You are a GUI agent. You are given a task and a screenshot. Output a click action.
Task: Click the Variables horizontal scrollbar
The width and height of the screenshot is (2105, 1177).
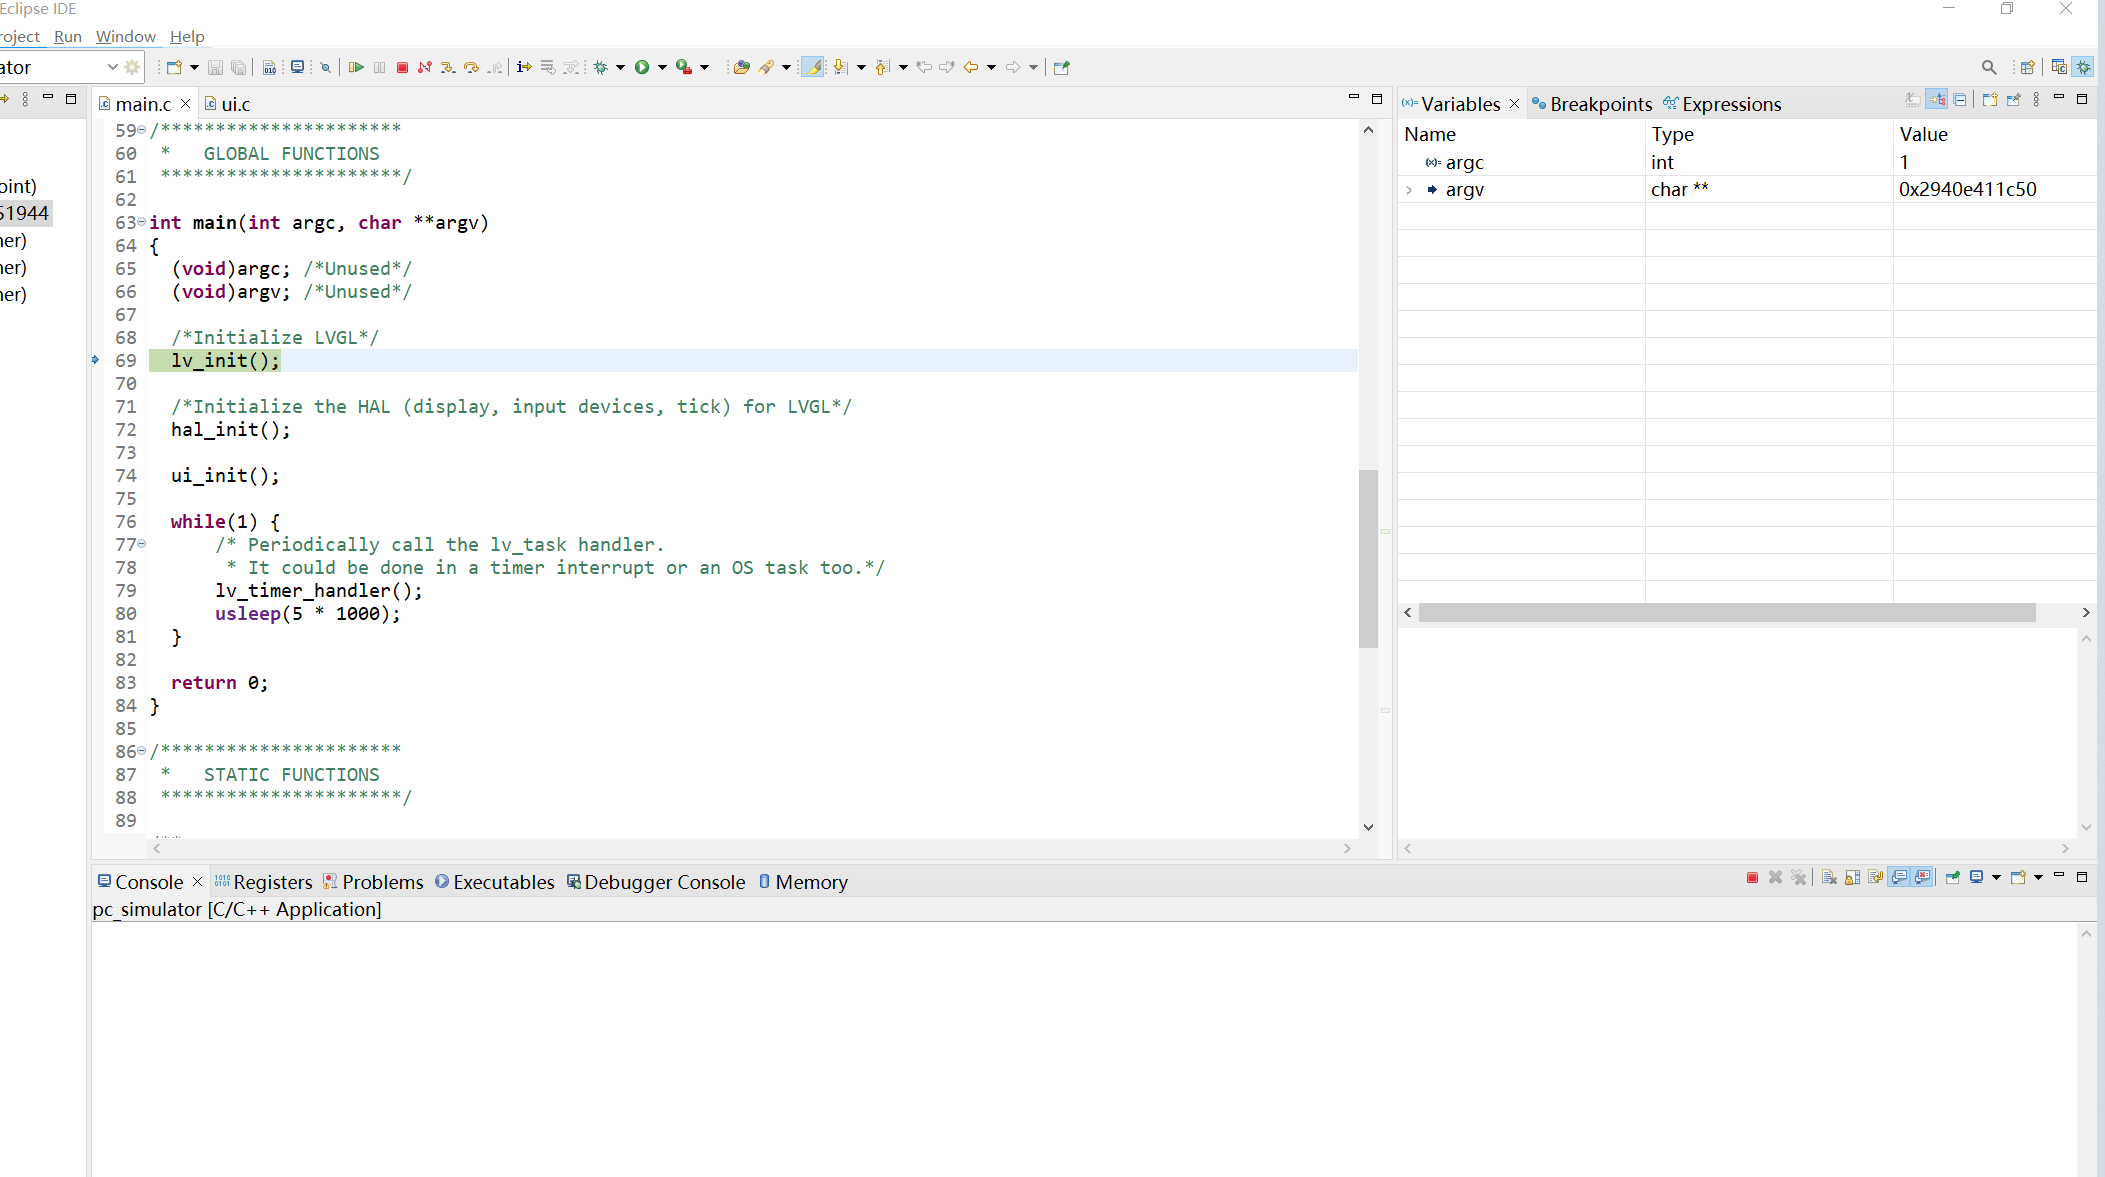pyautogui.click(x=1726, y=612)
